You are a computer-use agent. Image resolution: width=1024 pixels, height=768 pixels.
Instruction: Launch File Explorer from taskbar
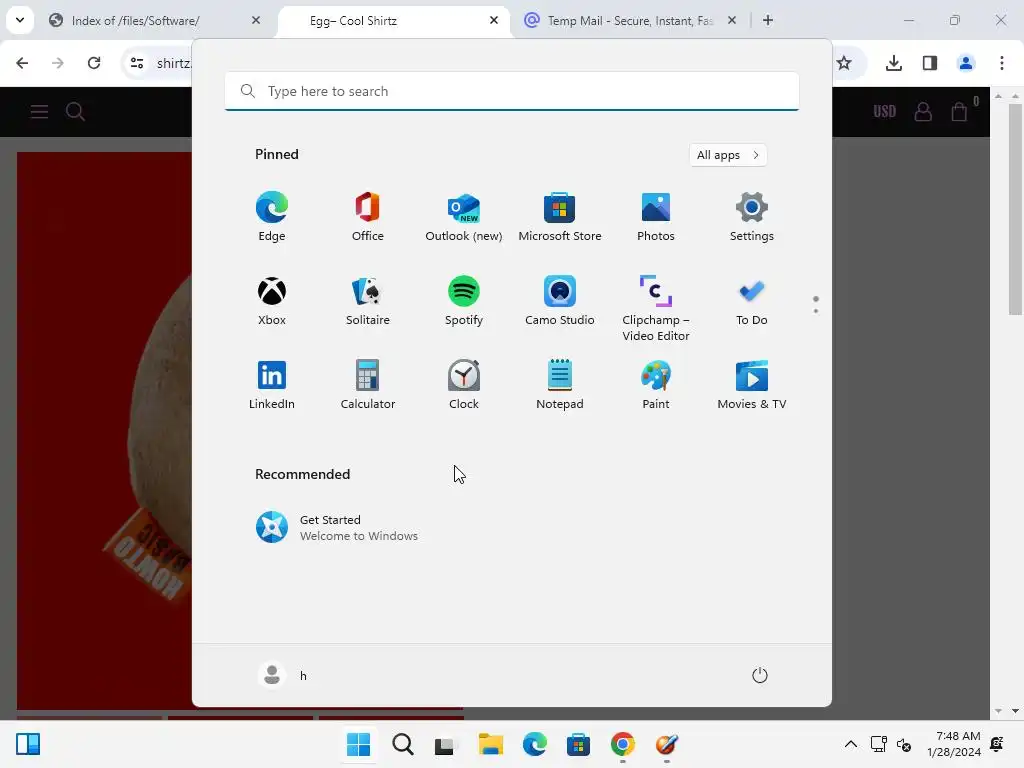tap(490, 744)
